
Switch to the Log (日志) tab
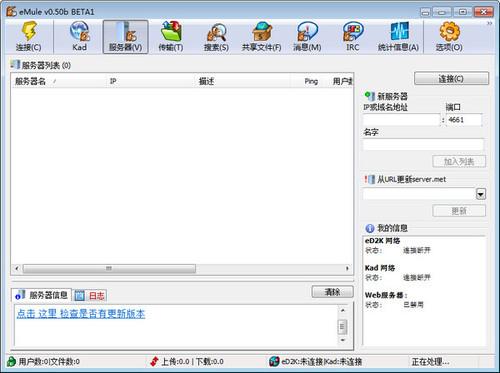[x=90, y=295]
